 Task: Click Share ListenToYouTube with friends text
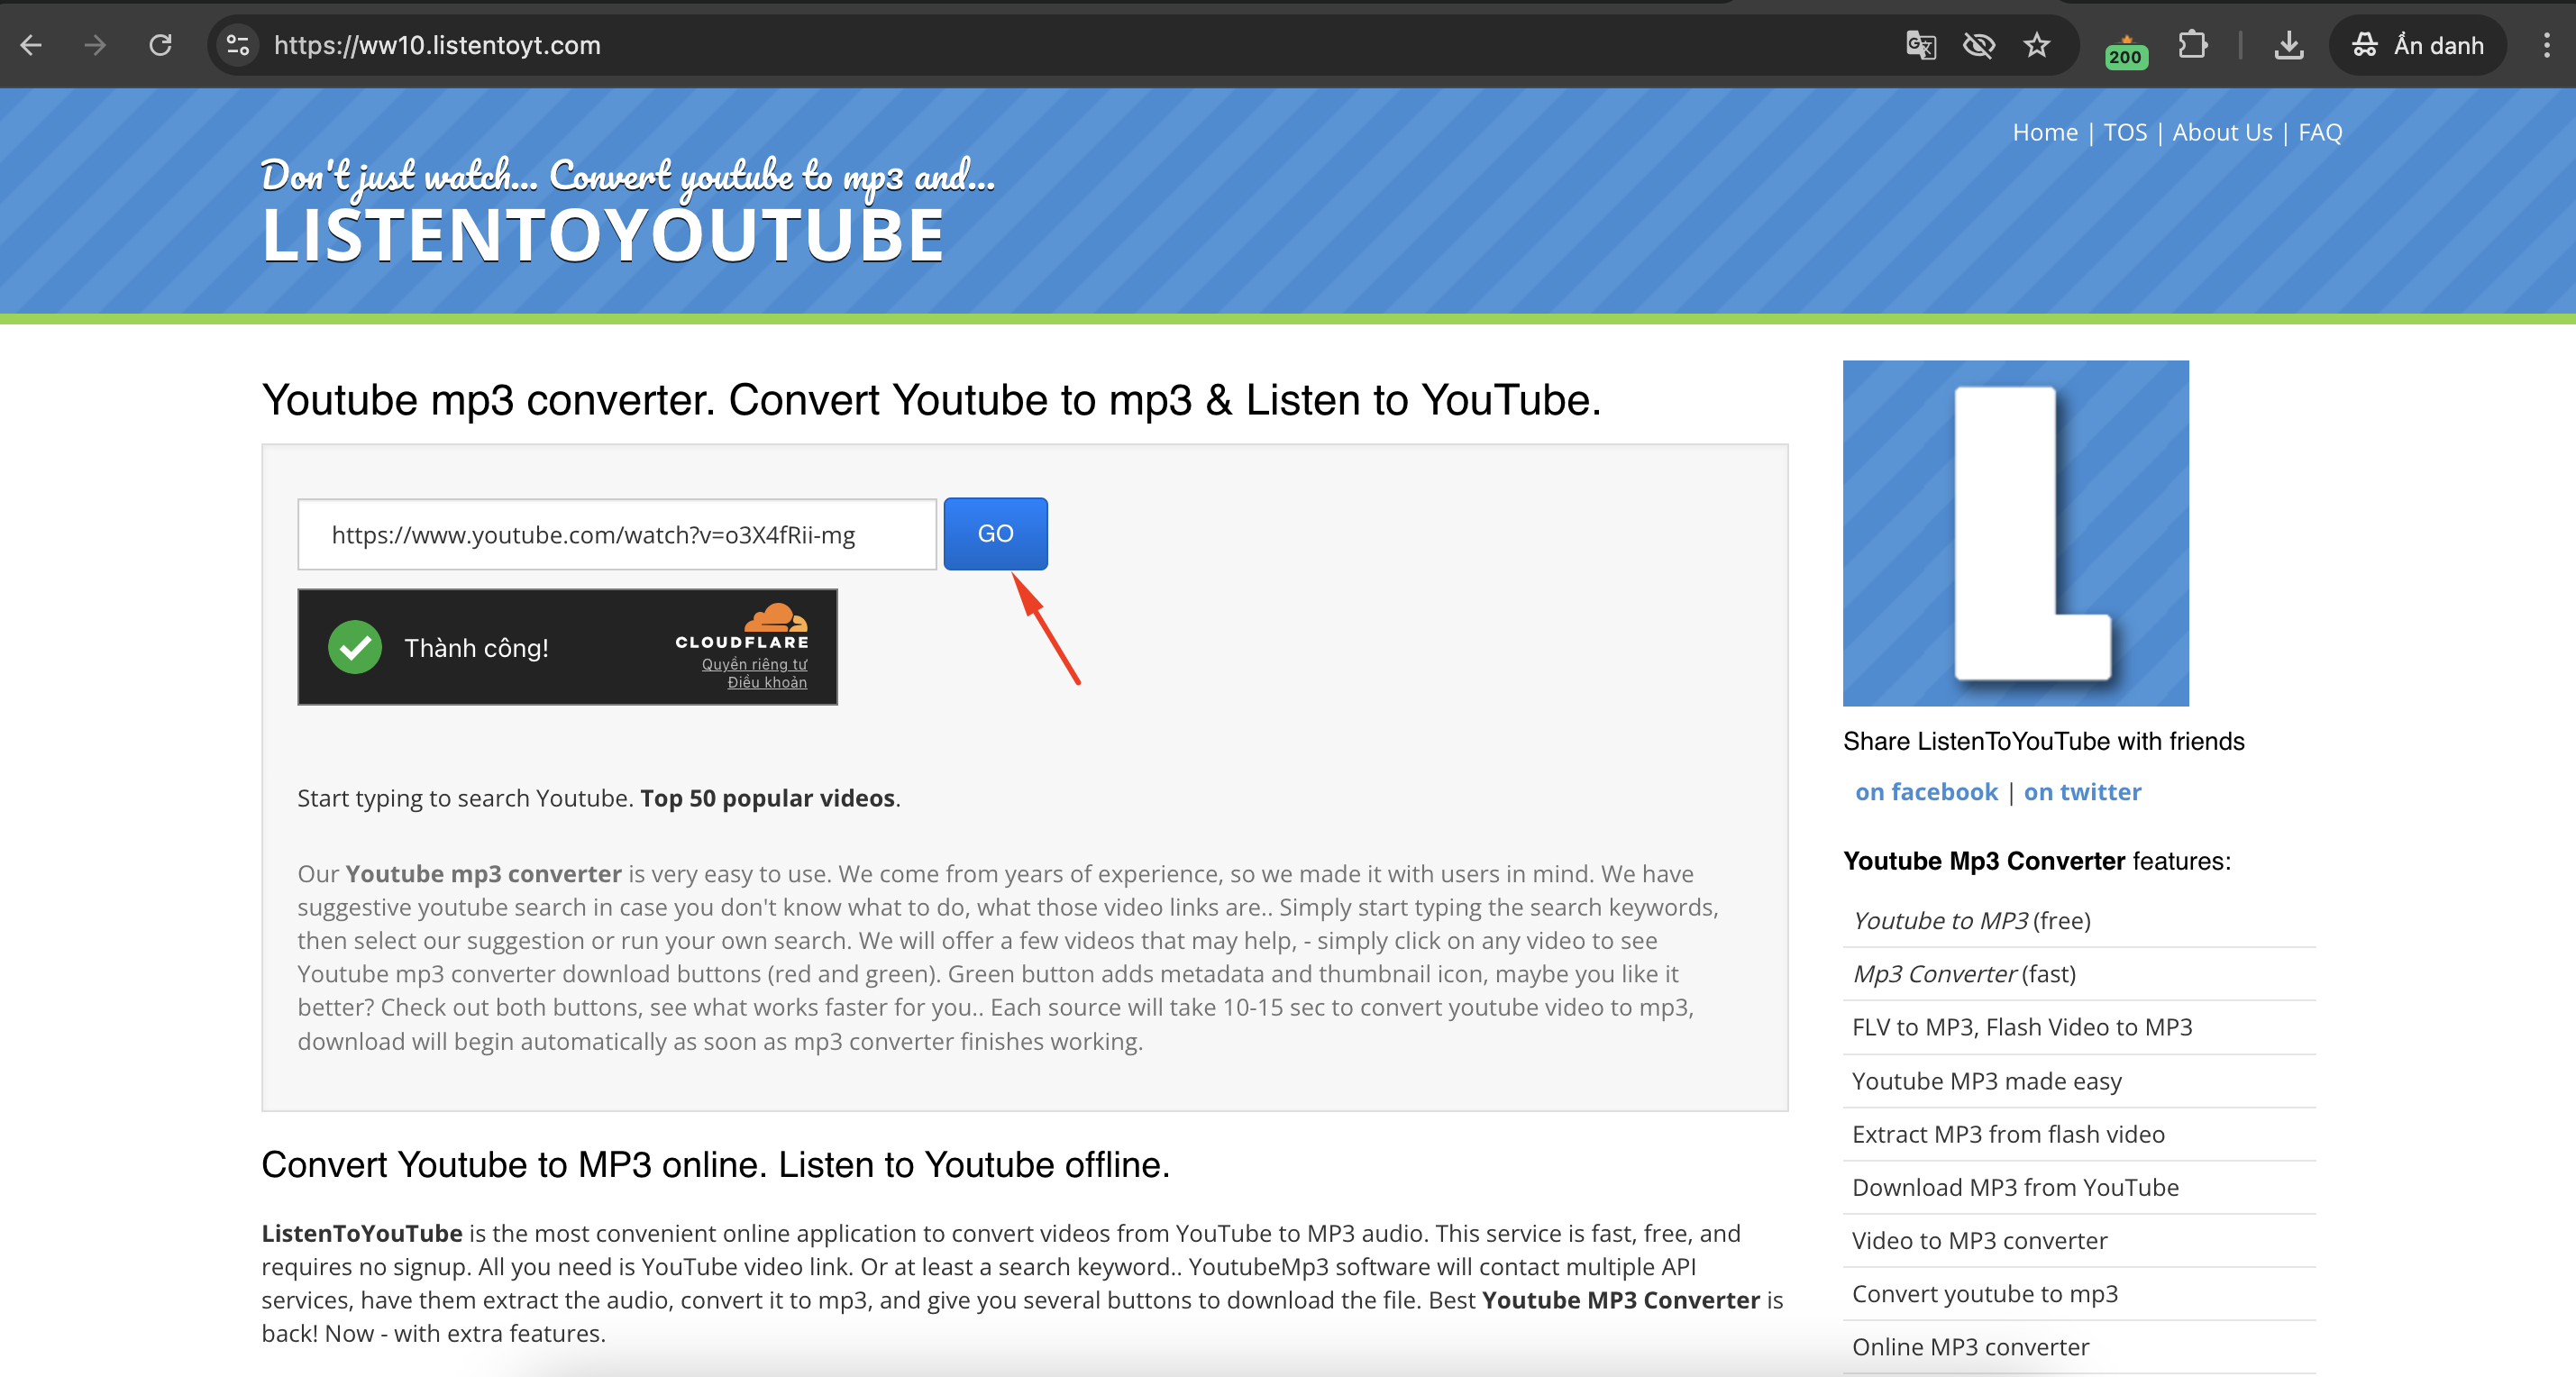2043,741
